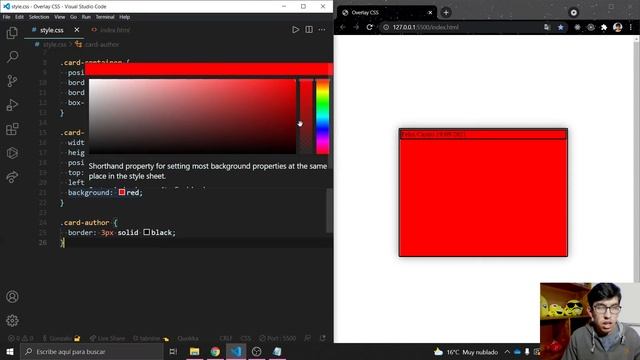This screenshot has width=640, height=360.
Task: Open the Chrome profile avatar
Action: tap(618, 27)
